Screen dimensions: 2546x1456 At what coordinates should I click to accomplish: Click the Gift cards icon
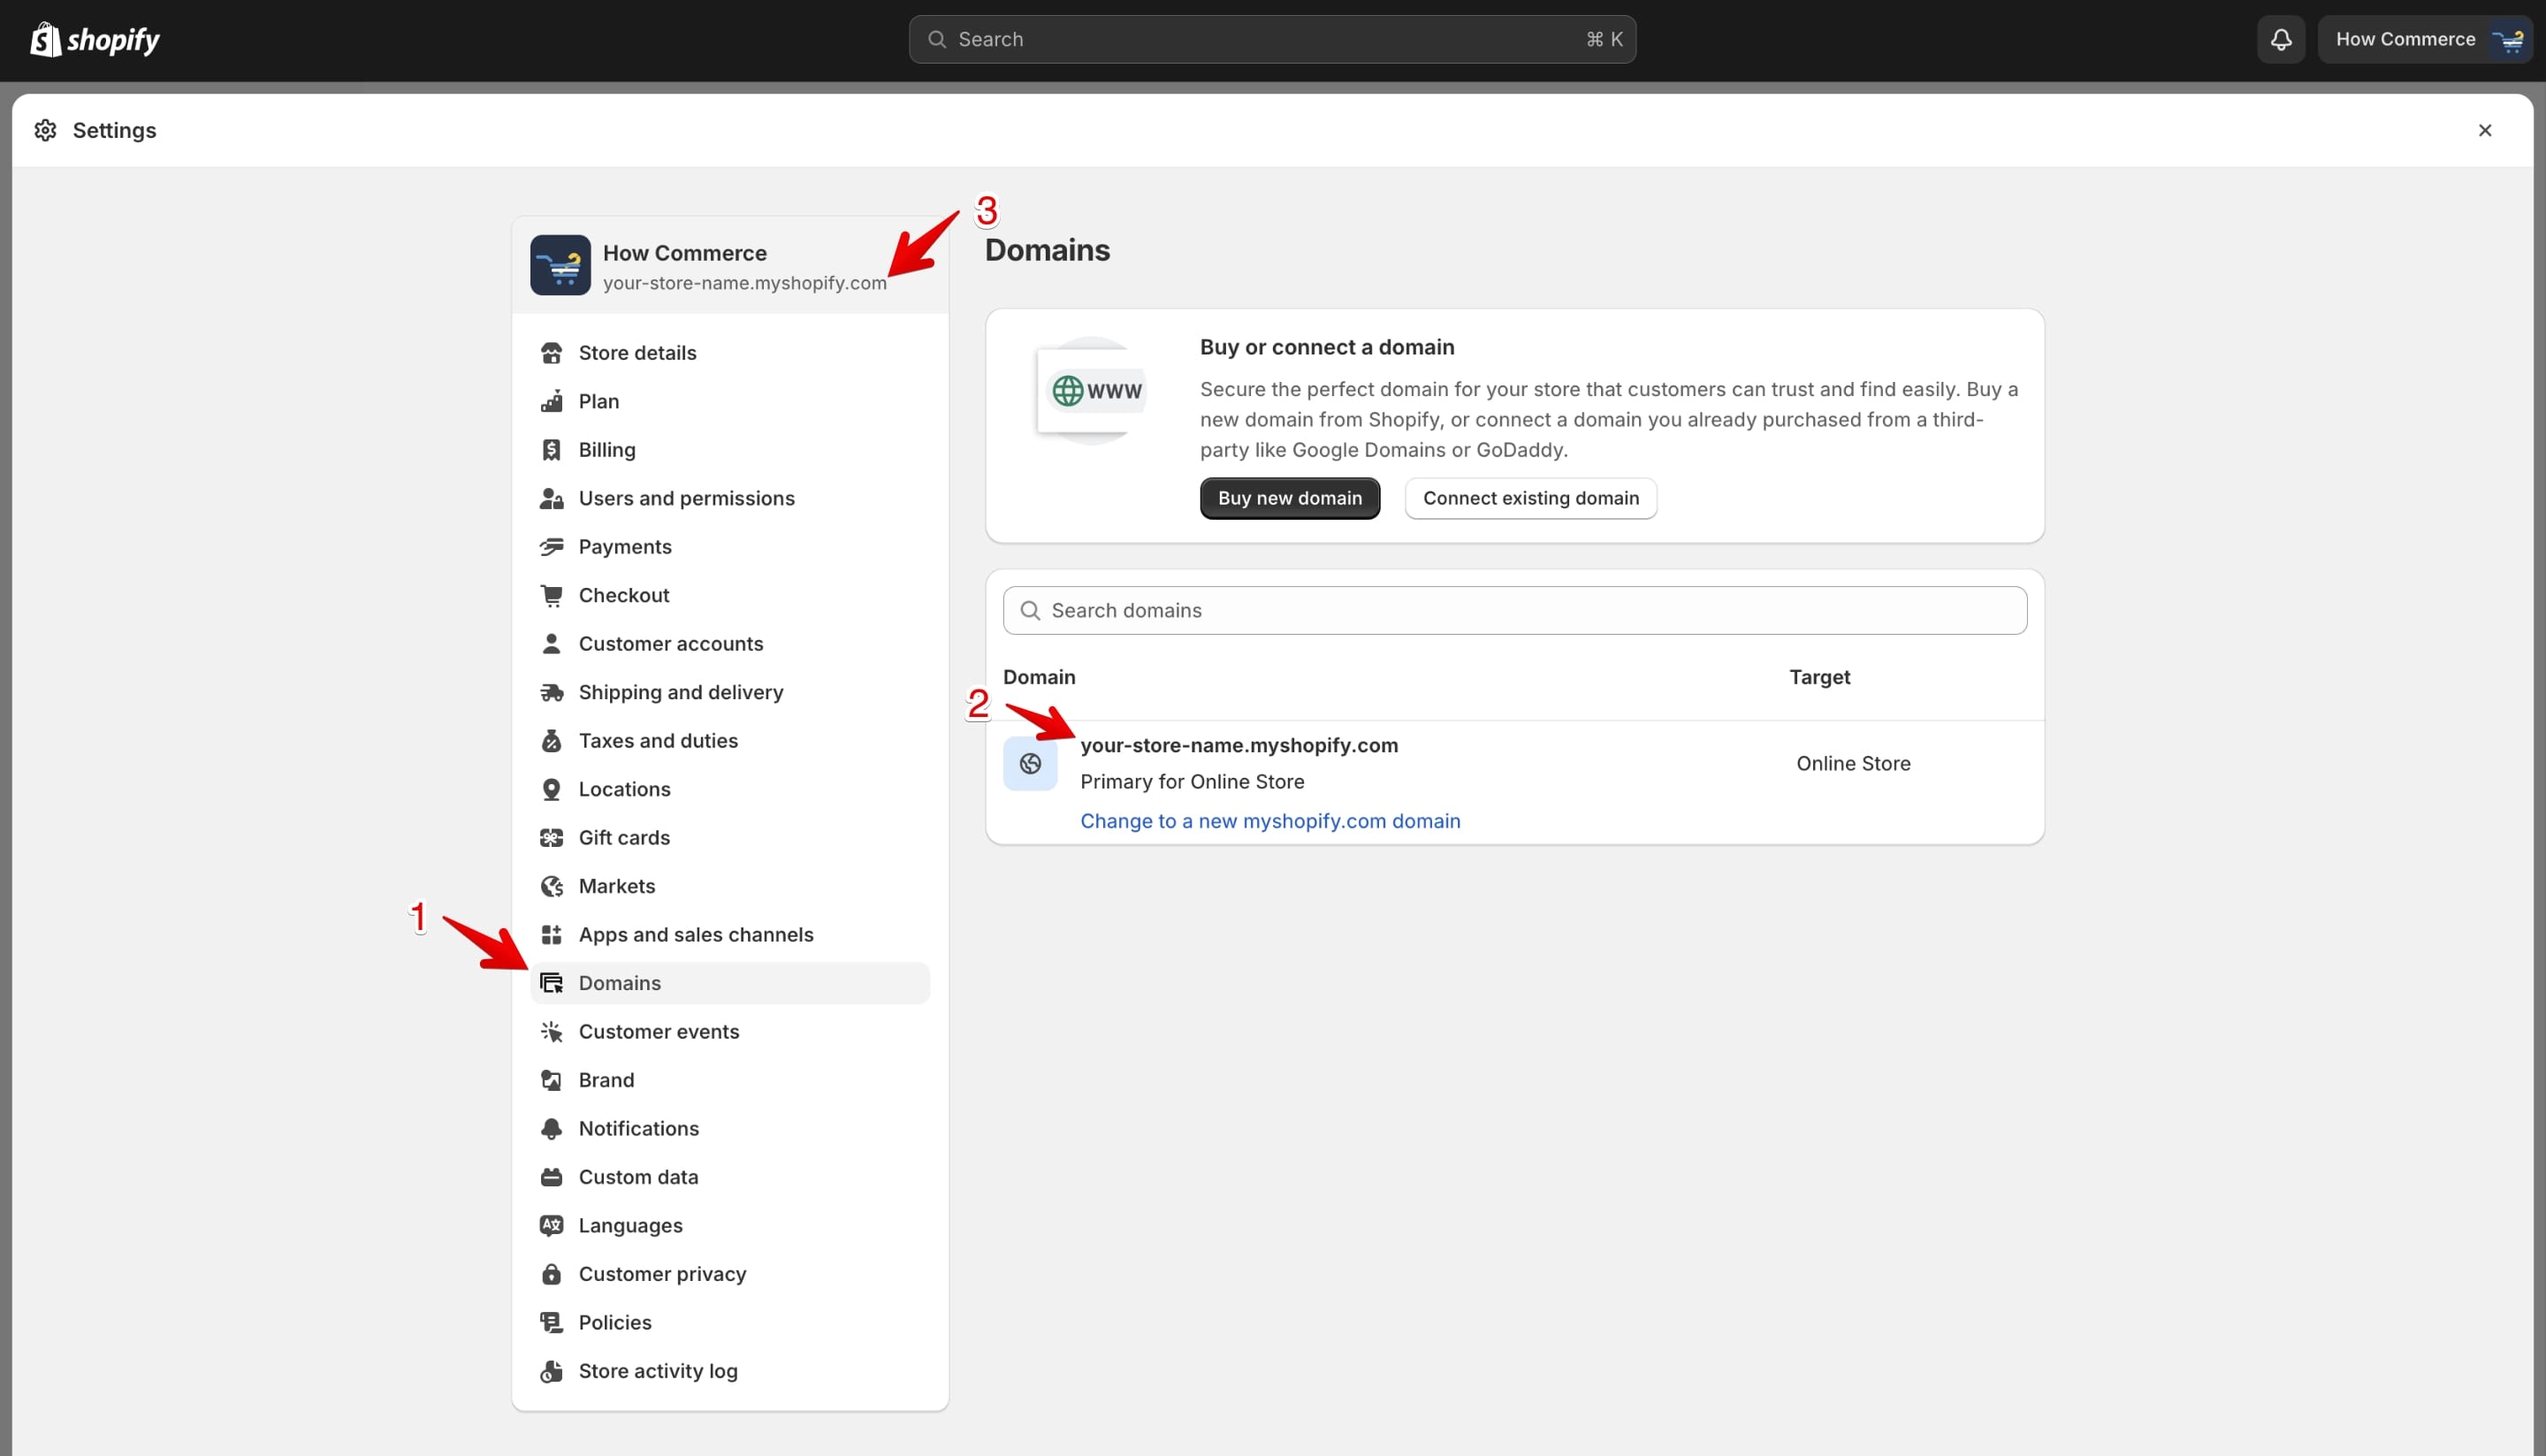pyautogui.click(x=551, y=838)
